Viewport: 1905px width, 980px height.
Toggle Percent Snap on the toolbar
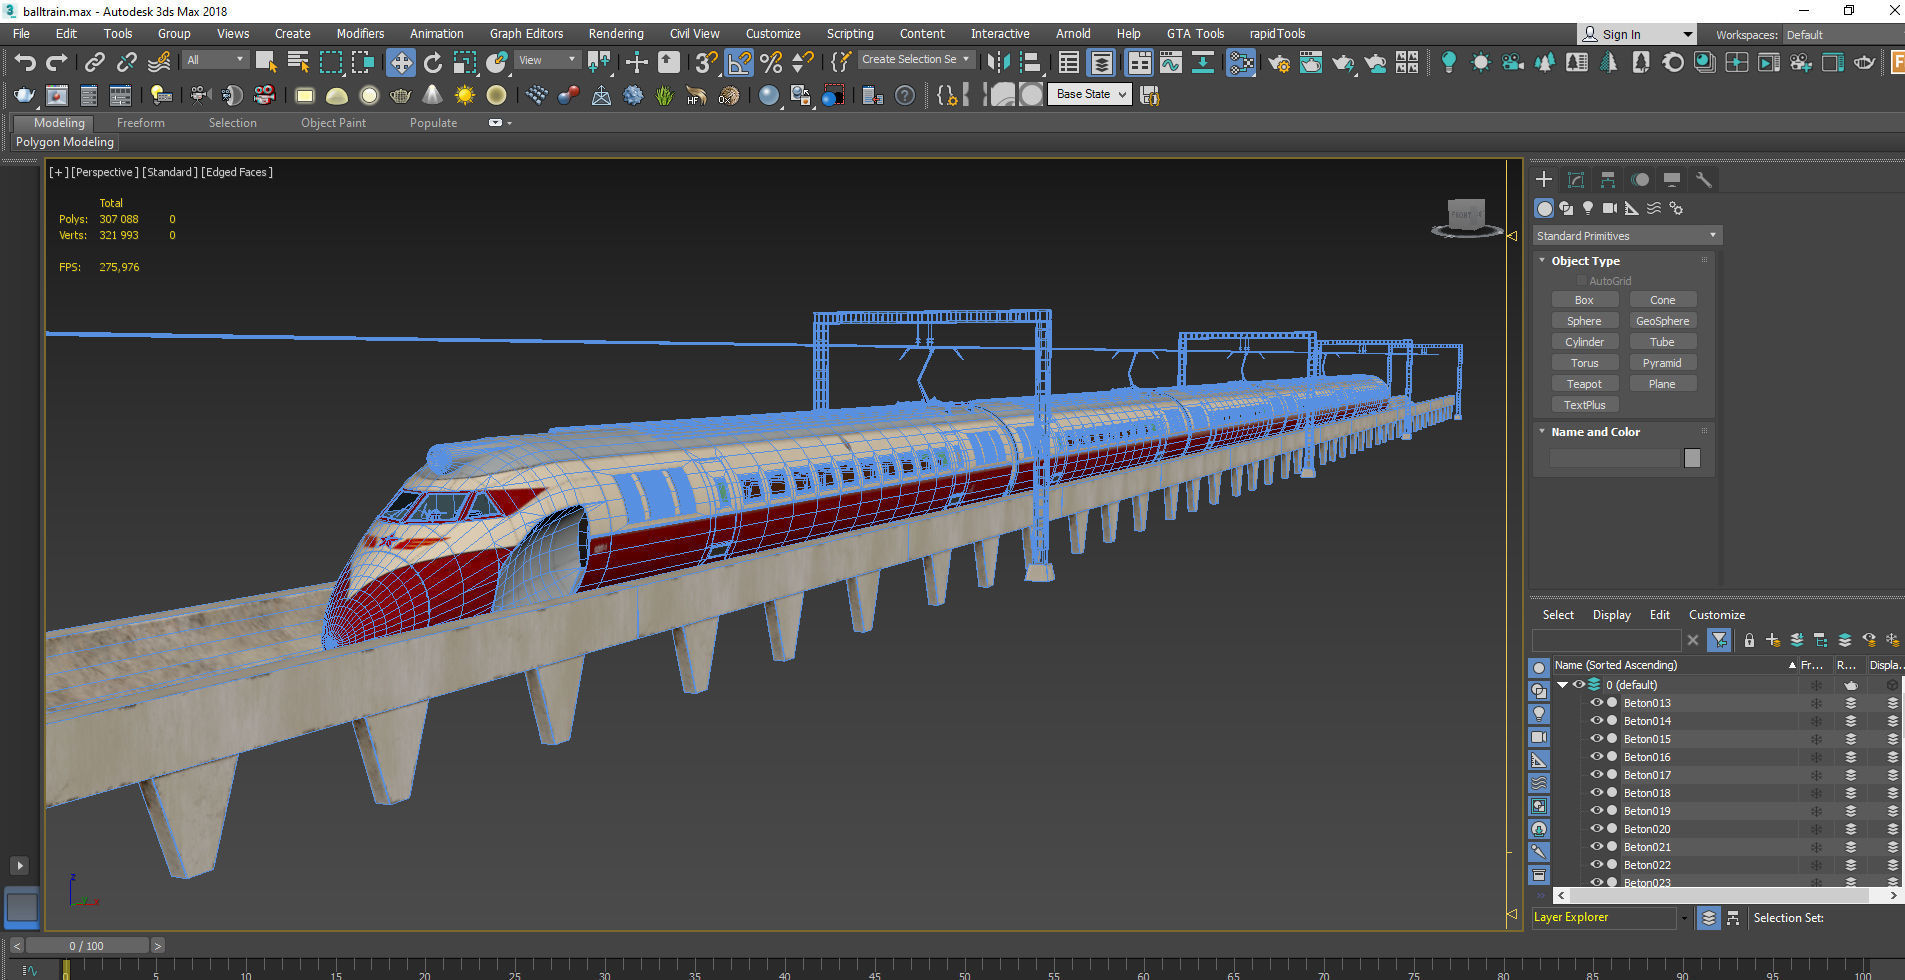tap(771, 63)
